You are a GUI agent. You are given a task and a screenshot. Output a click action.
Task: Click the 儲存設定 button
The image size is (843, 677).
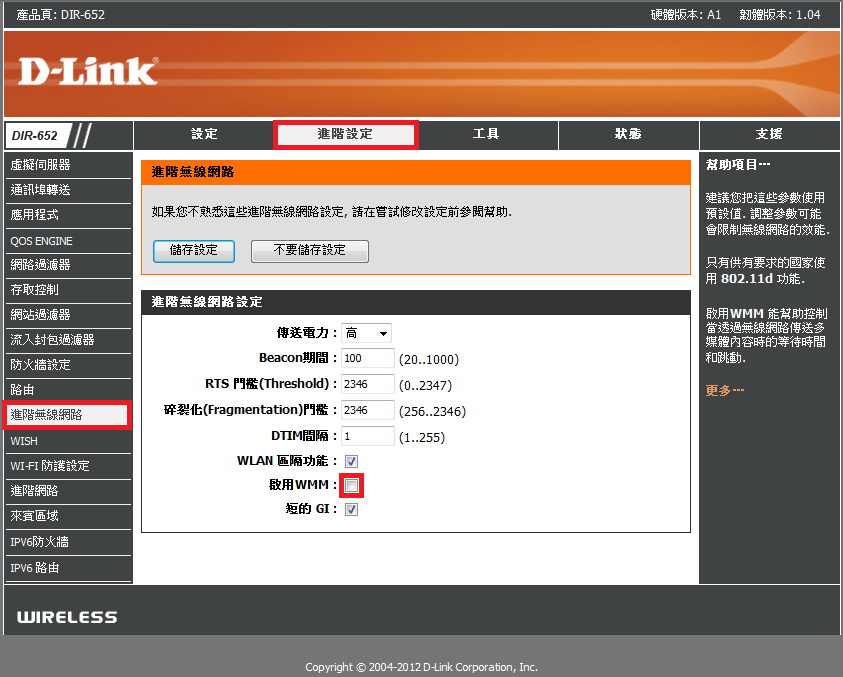pyautogui.click(x=194, y=251)
